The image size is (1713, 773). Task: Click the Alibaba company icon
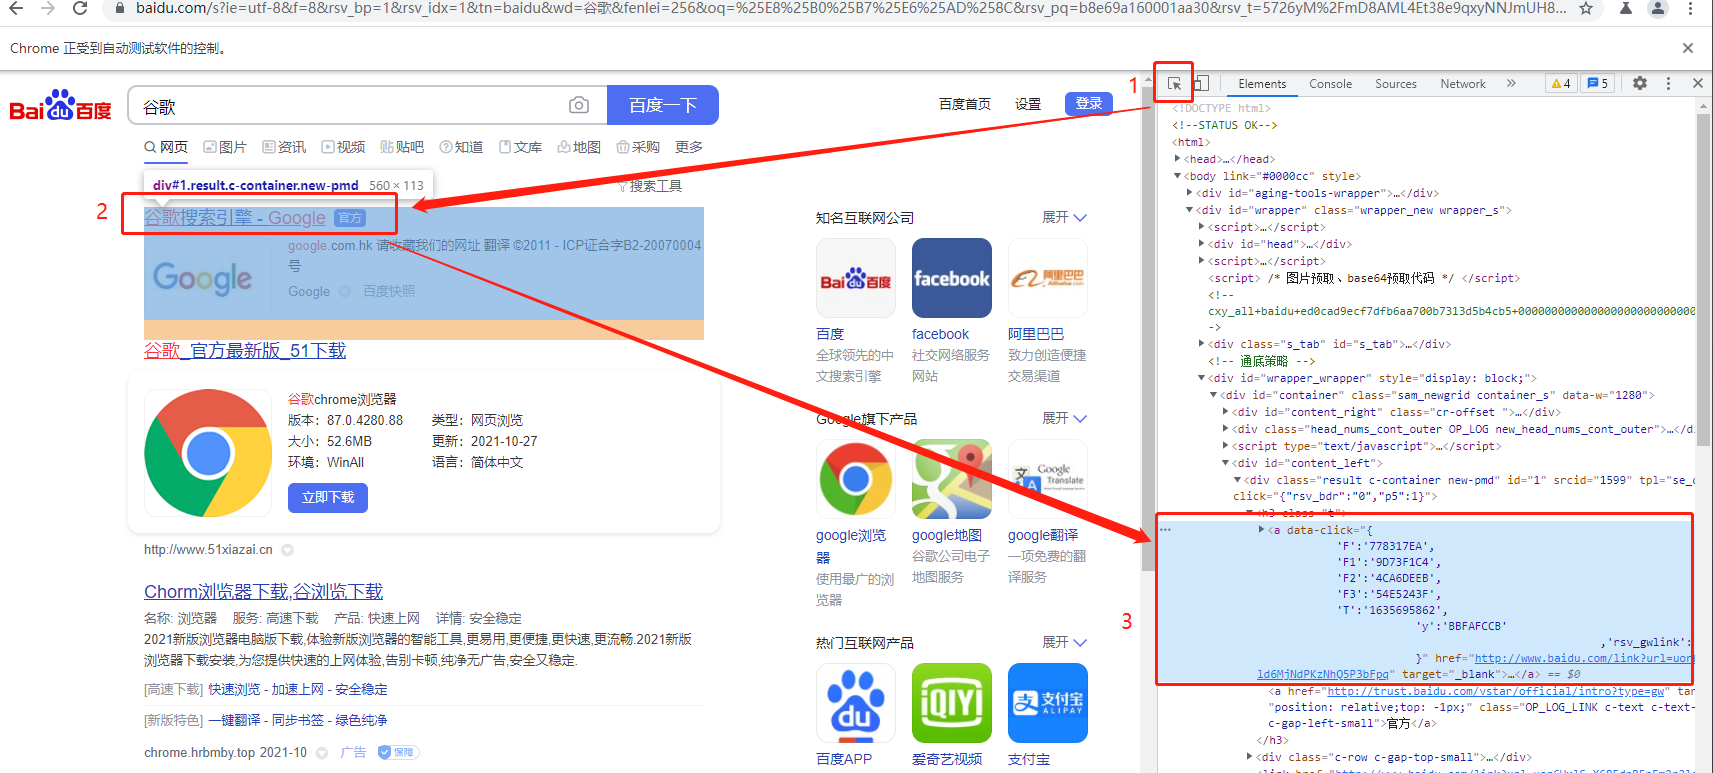click(x=1048, y=278)
